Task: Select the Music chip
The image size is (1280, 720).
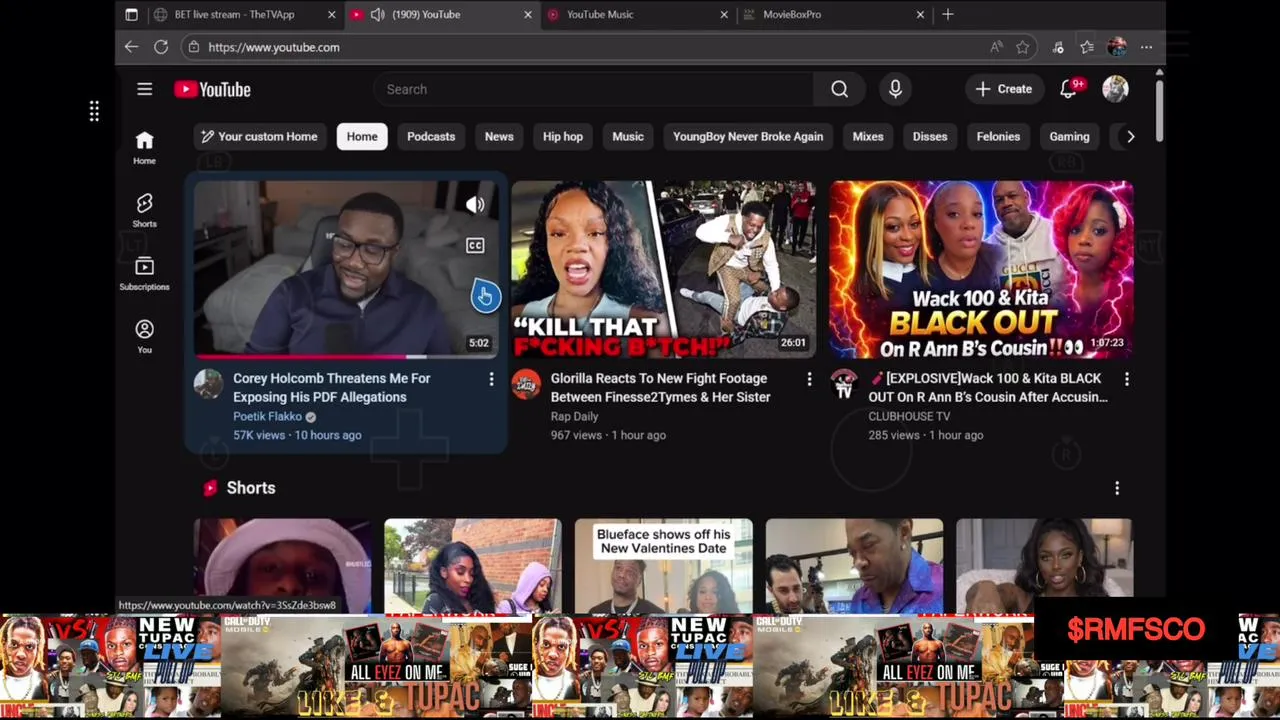Action: pyautogui.click(x=628, y=137)
